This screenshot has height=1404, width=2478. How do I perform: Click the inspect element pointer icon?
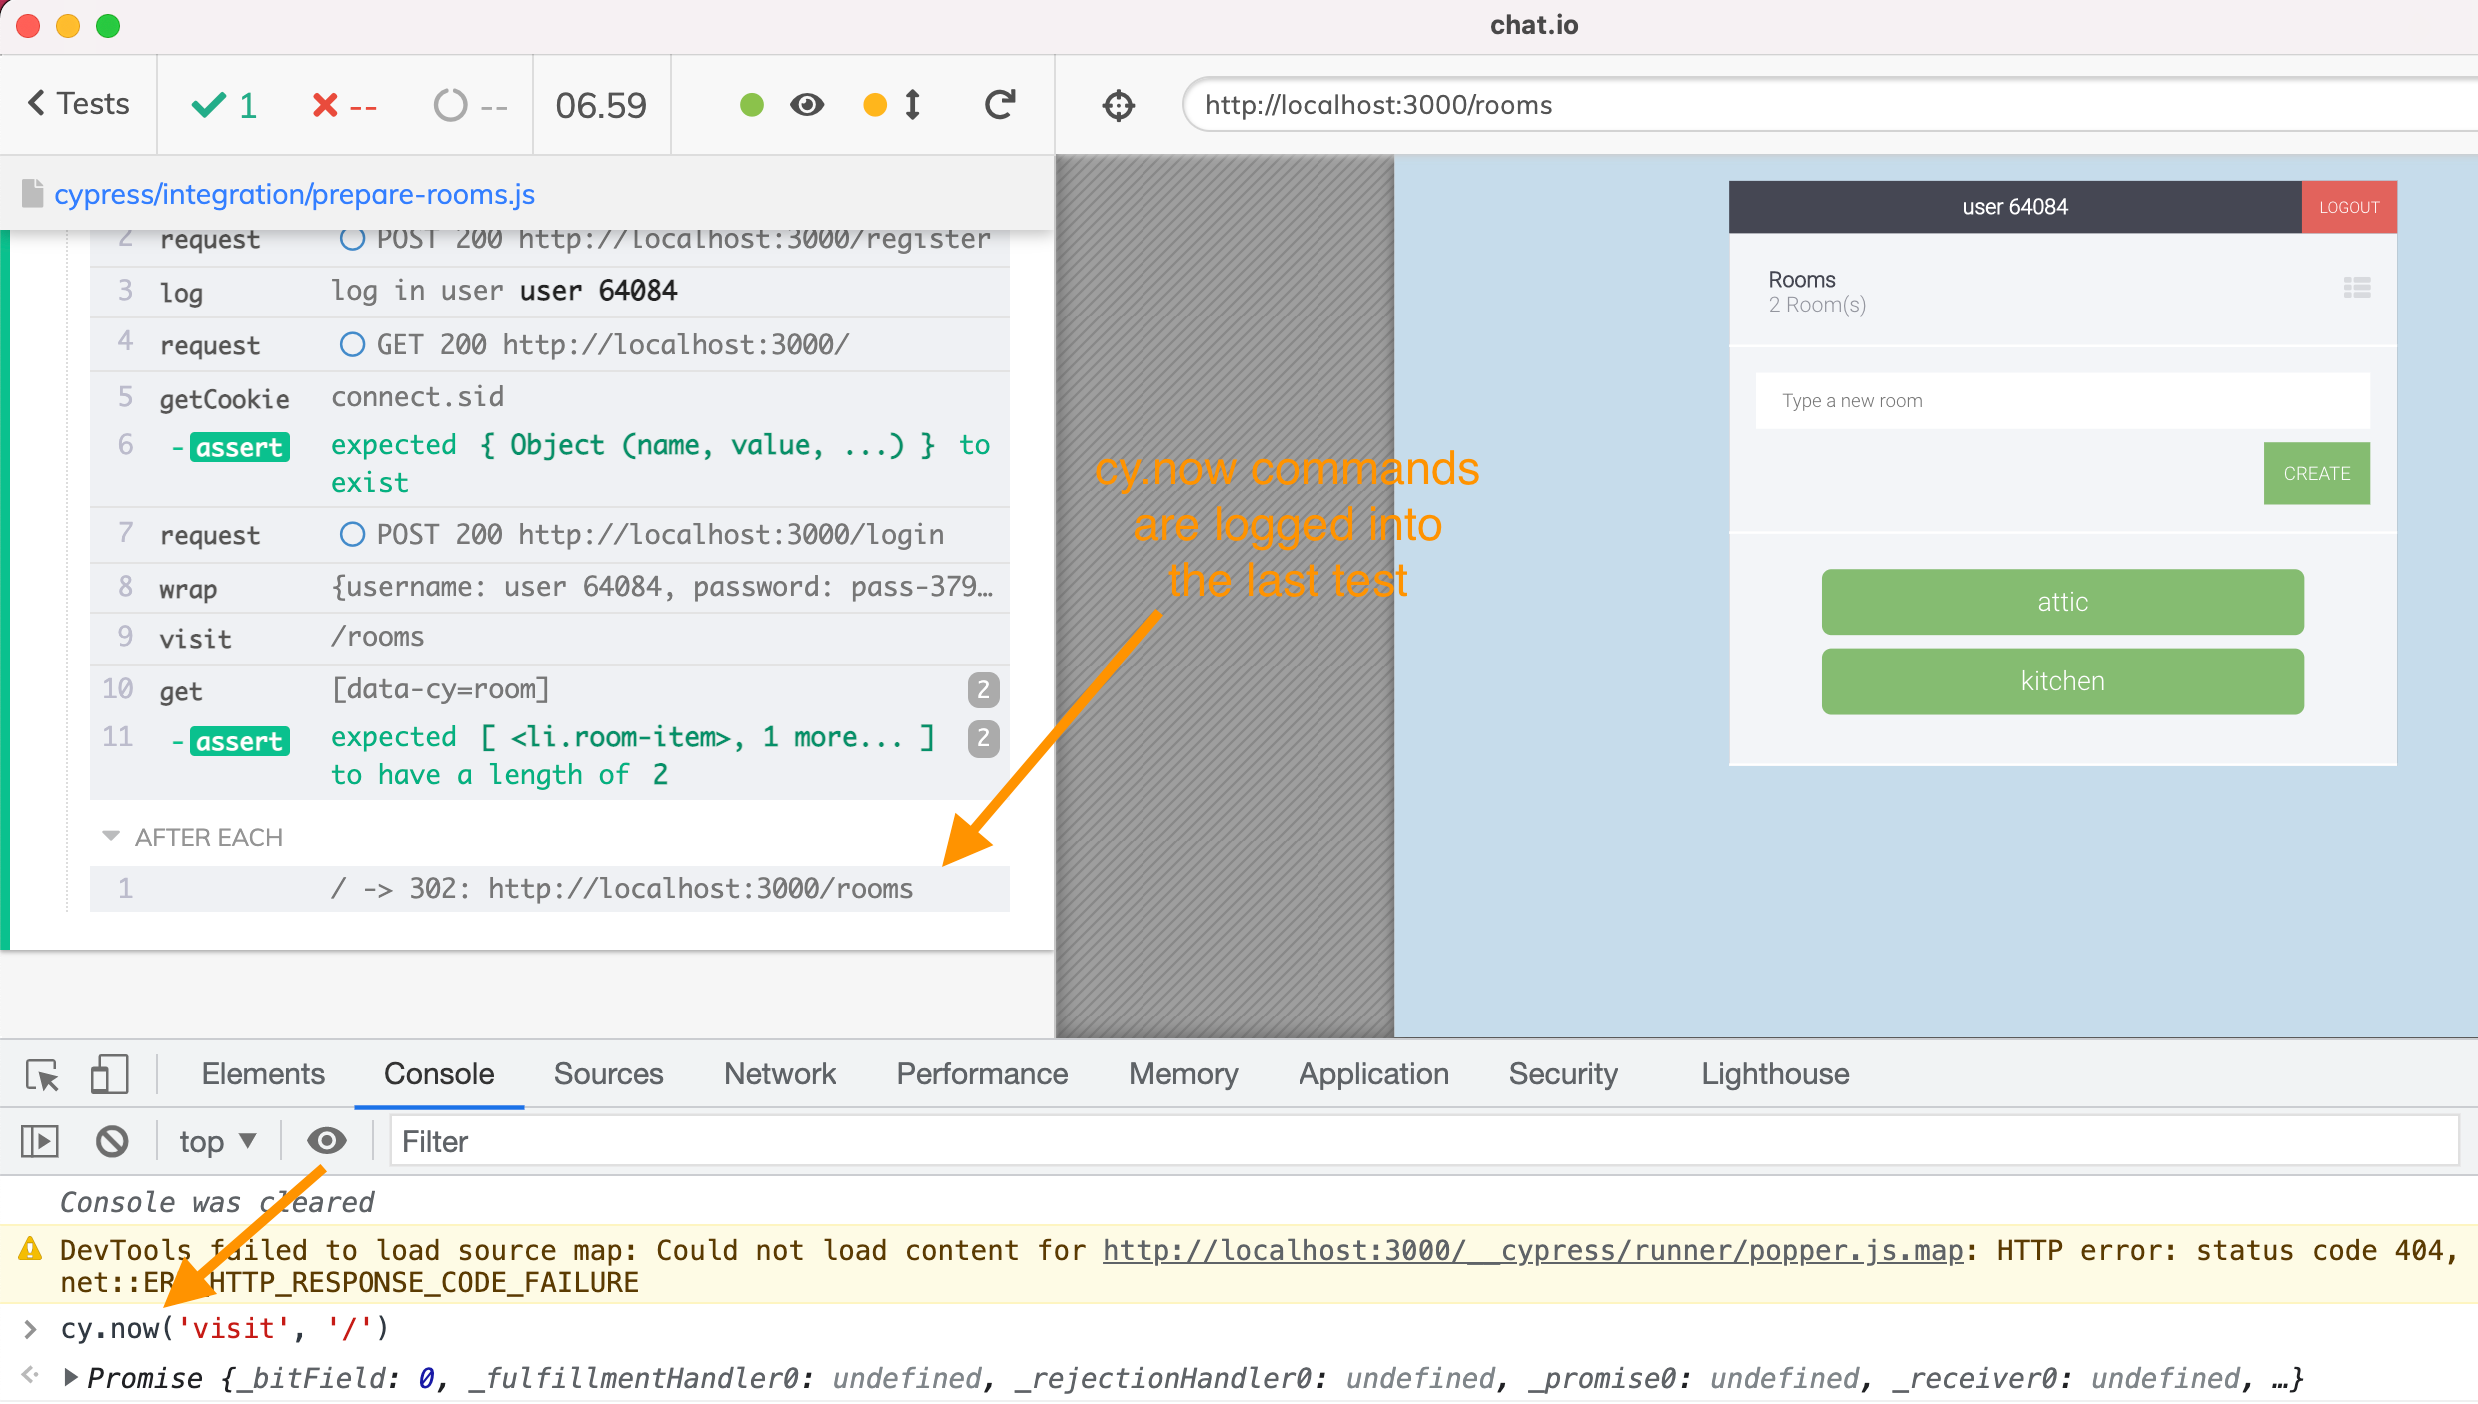click(42, 1075)
